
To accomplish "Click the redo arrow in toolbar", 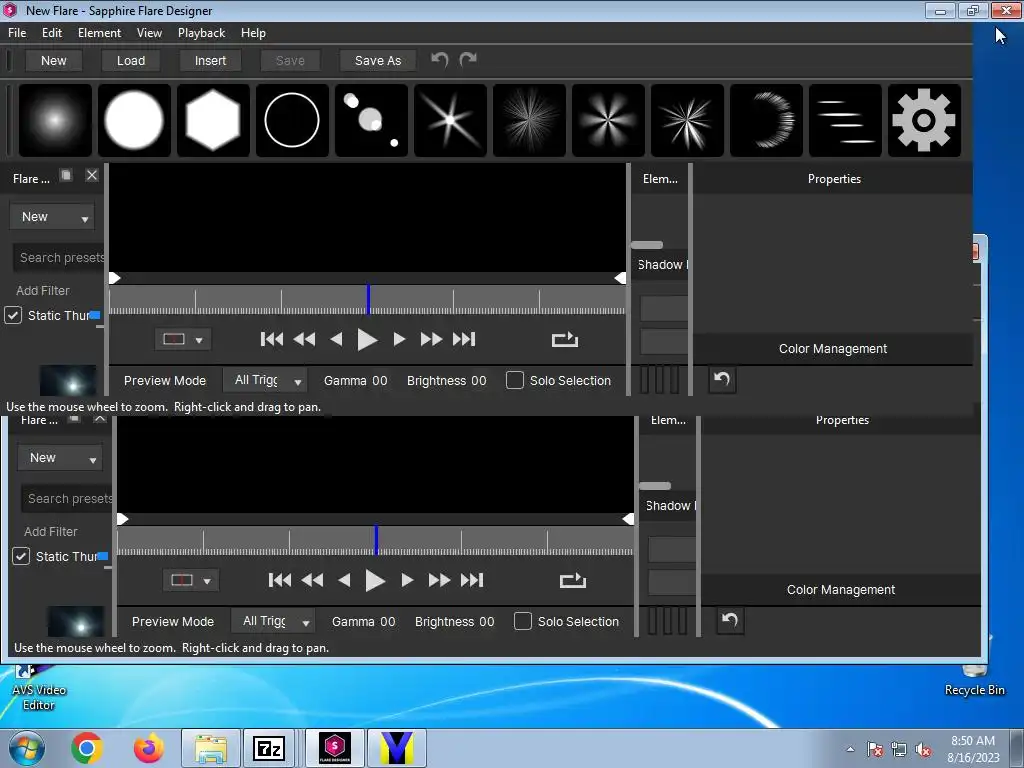I will coord(468,60).
